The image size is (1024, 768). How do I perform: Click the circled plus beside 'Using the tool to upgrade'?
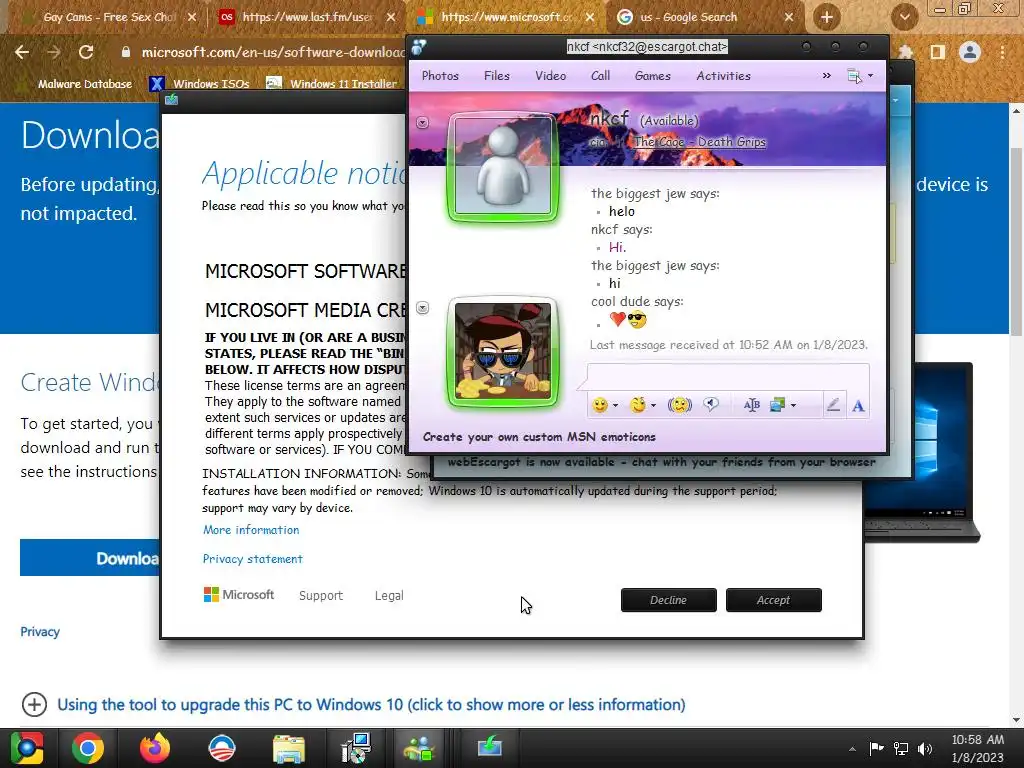(34, 705)
